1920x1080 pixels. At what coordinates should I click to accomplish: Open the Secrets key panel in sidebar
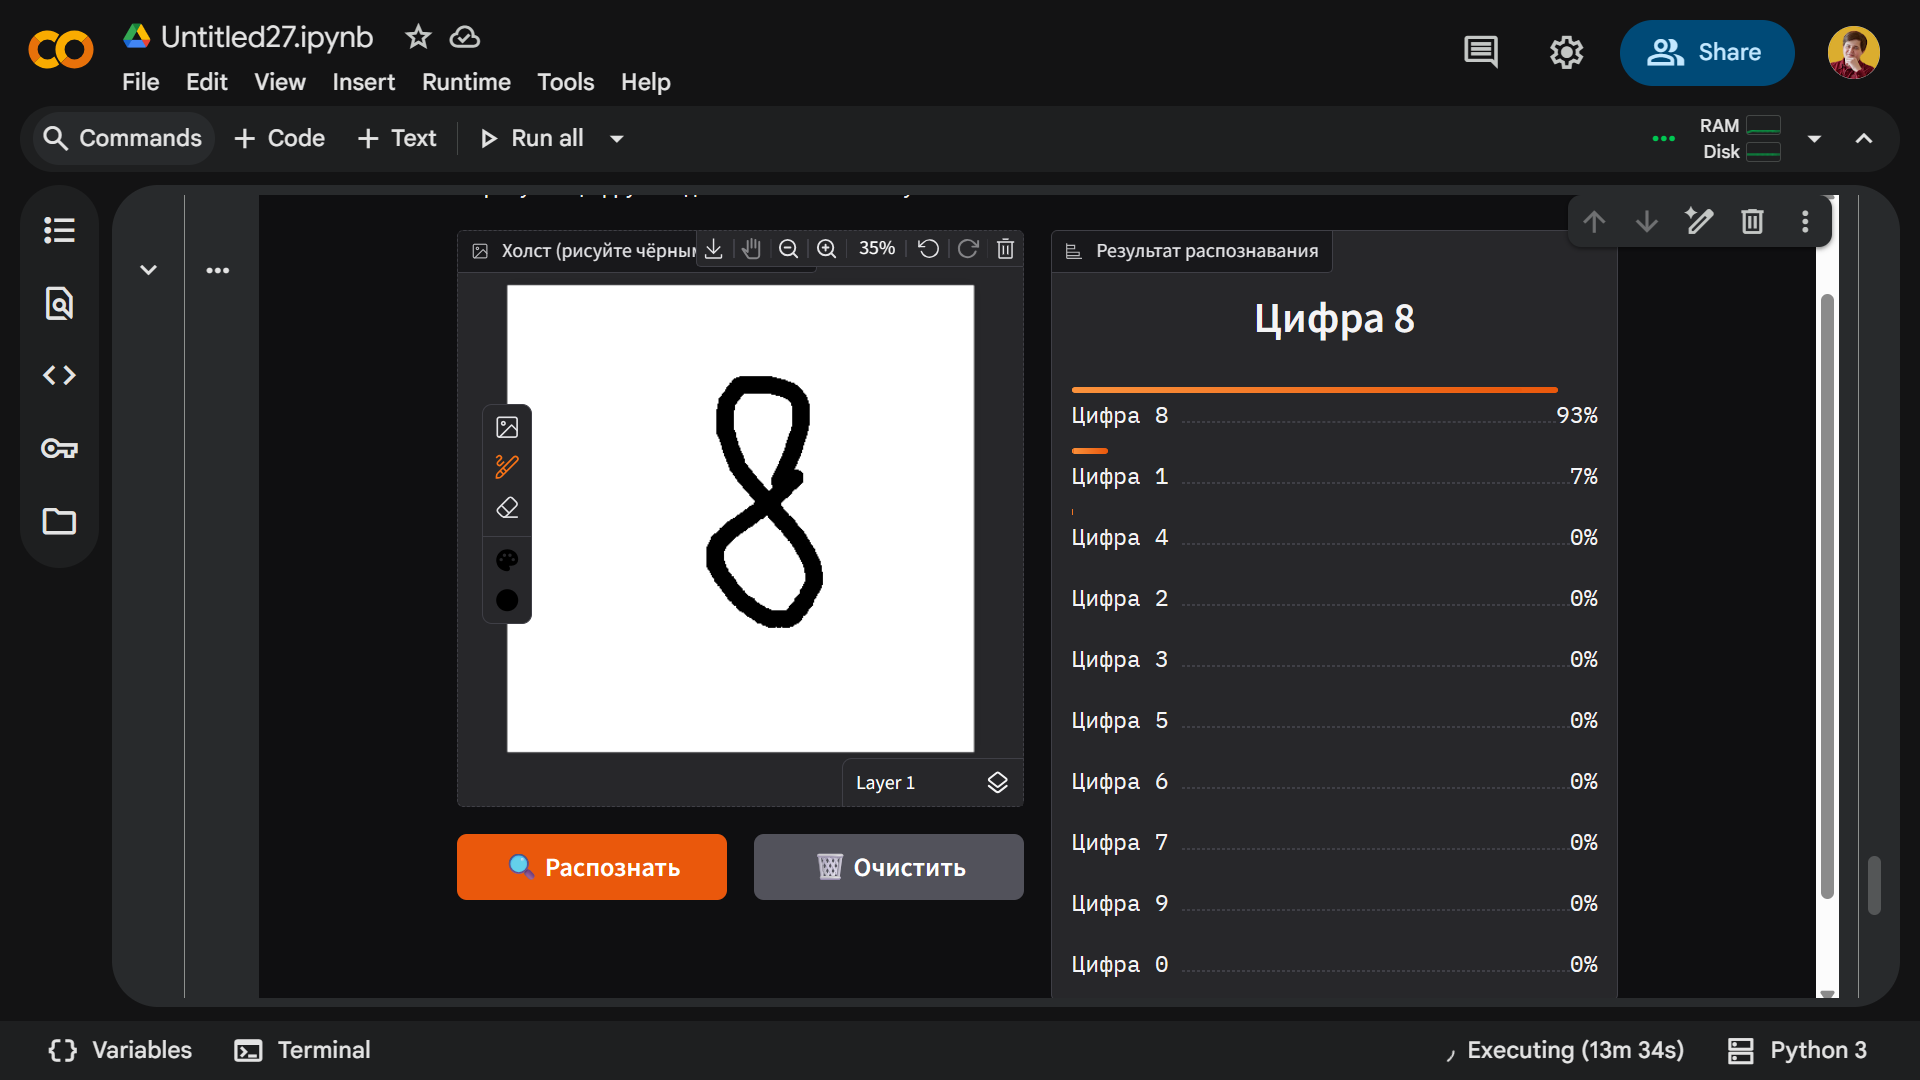[59, 448]
